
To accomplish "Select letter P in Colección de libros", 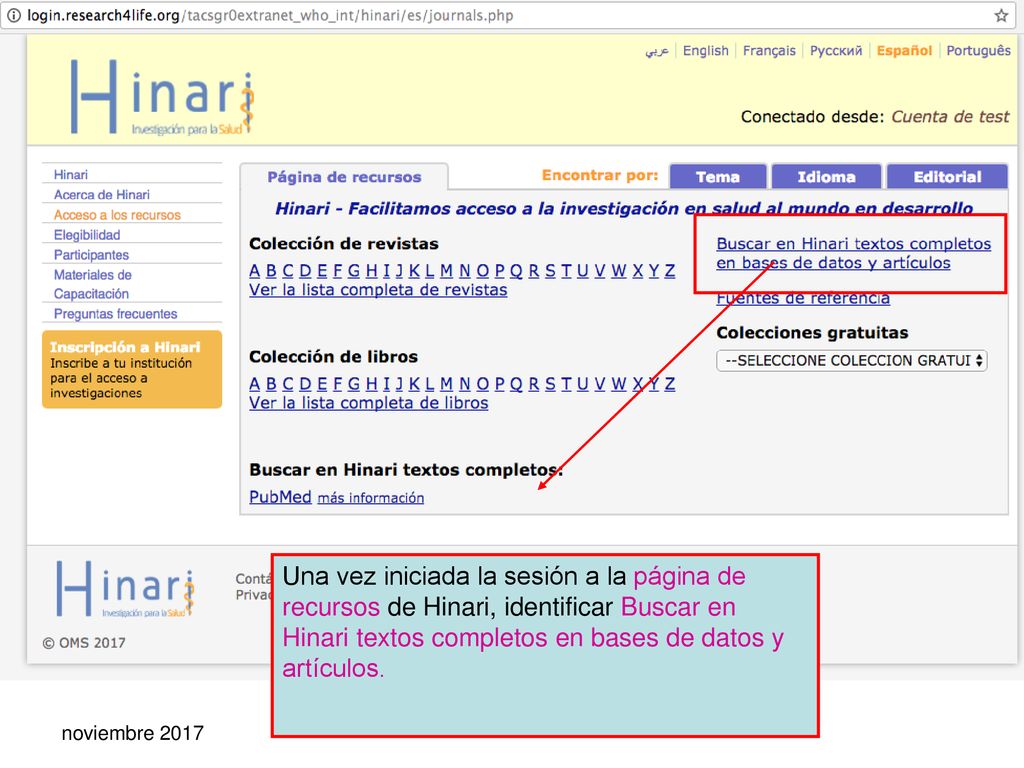I will pyautogui.click(x=500, y=384).
